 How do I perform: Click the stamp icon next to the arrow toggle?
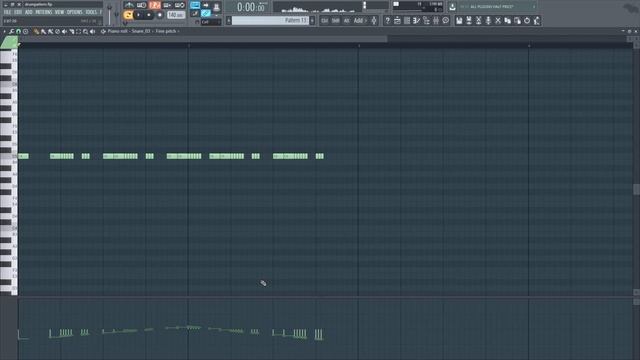pos(216,7)
